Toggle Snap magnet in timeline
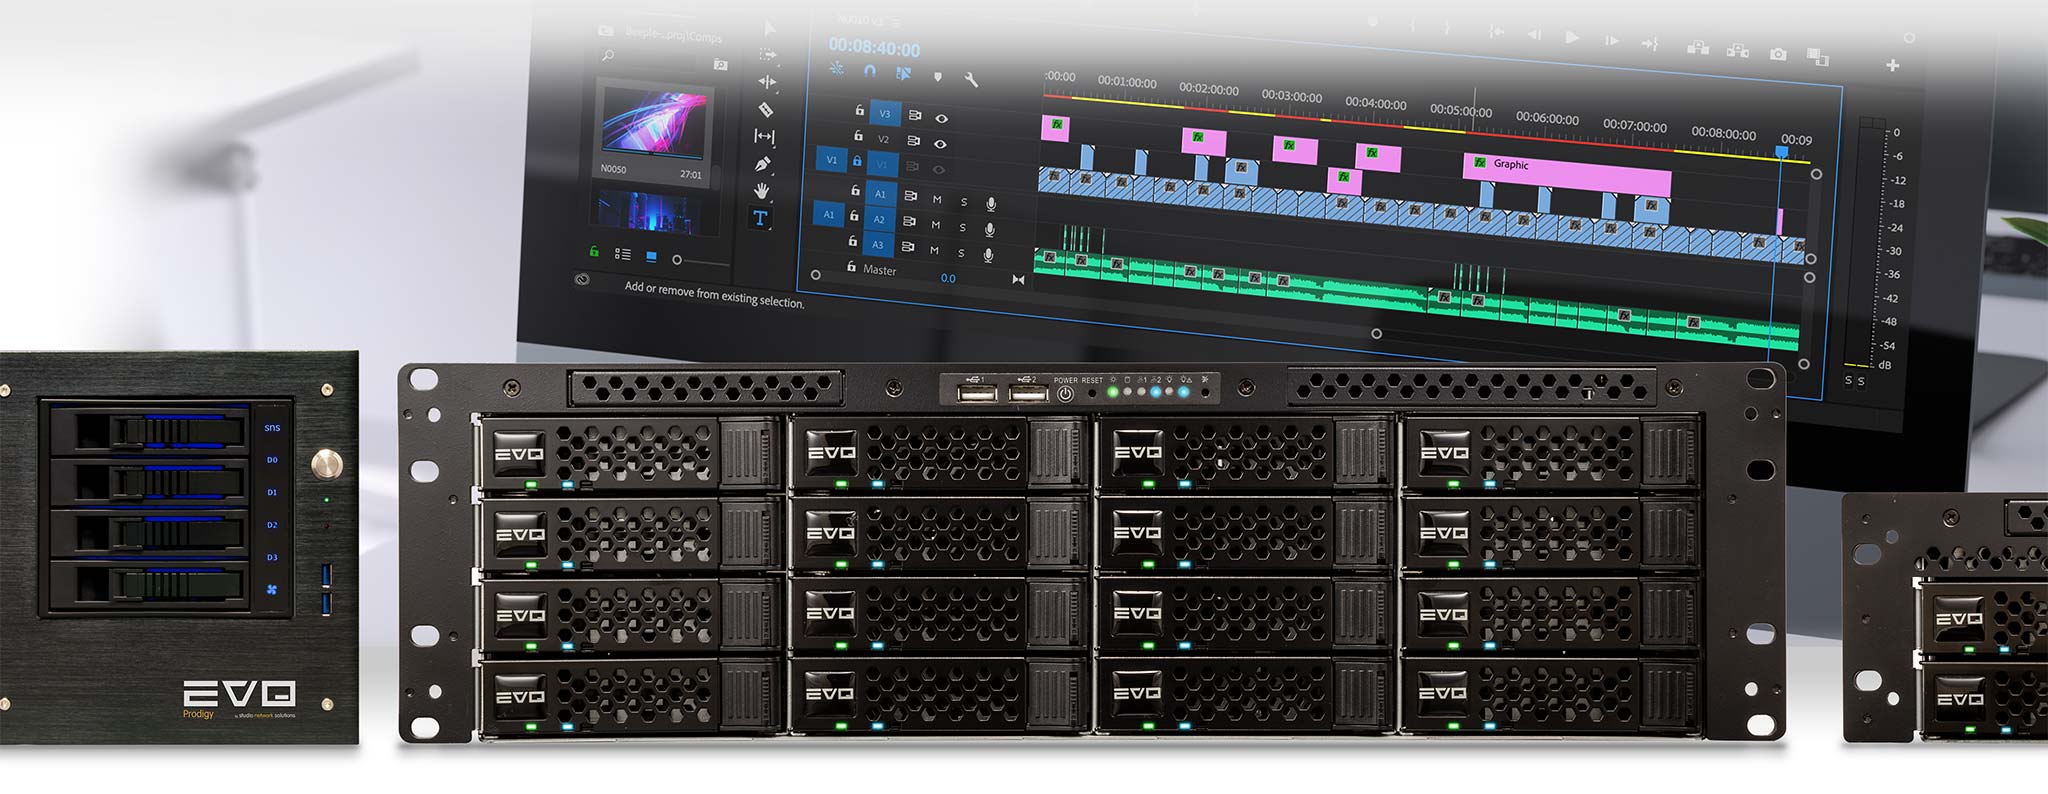2048x794 pixels. pyautogui.click(x=870, y=71)
